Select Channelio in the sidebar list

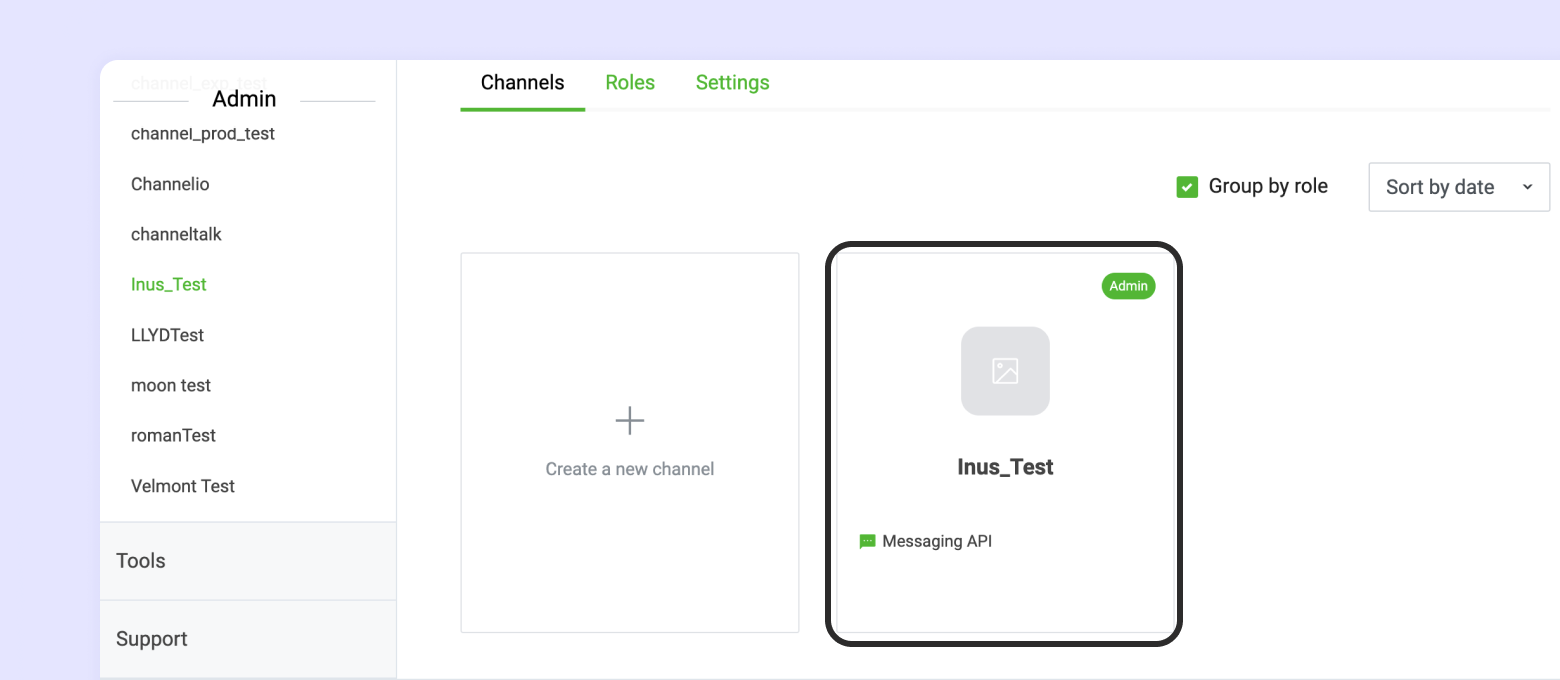coord(170,184)
